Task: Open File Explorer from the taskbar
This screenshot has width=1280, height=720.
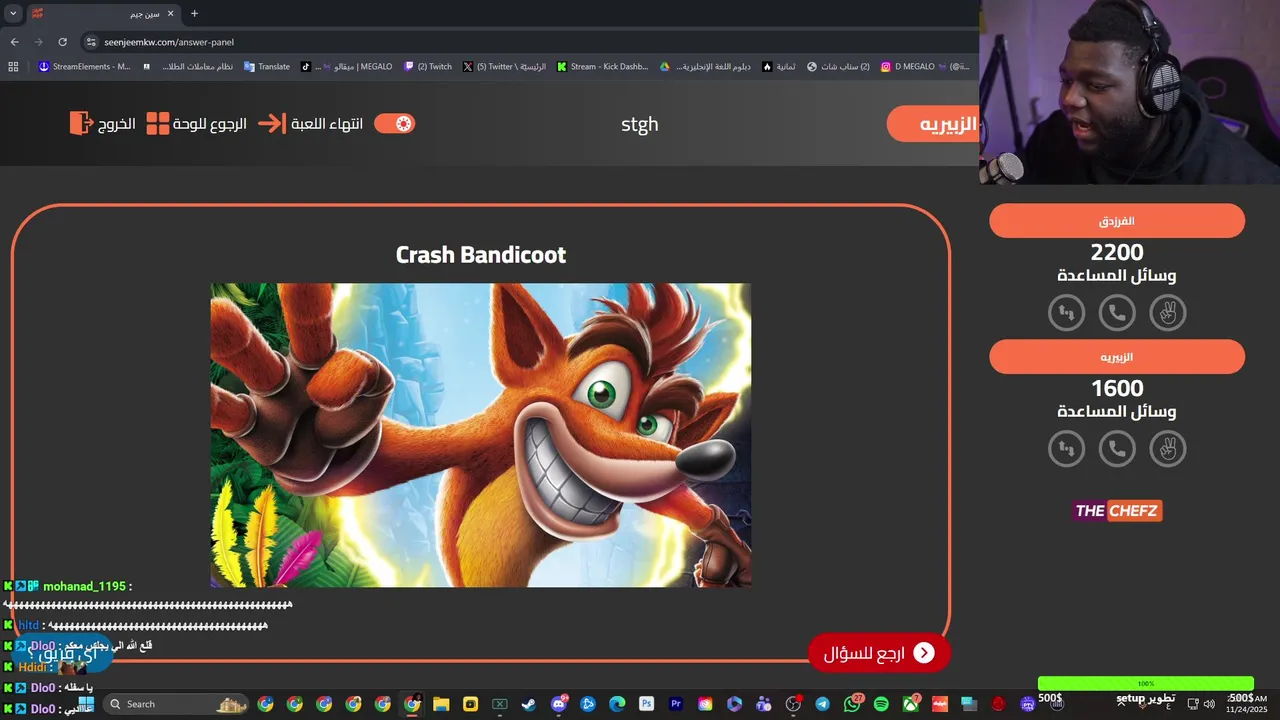Action: coord(441,704)
